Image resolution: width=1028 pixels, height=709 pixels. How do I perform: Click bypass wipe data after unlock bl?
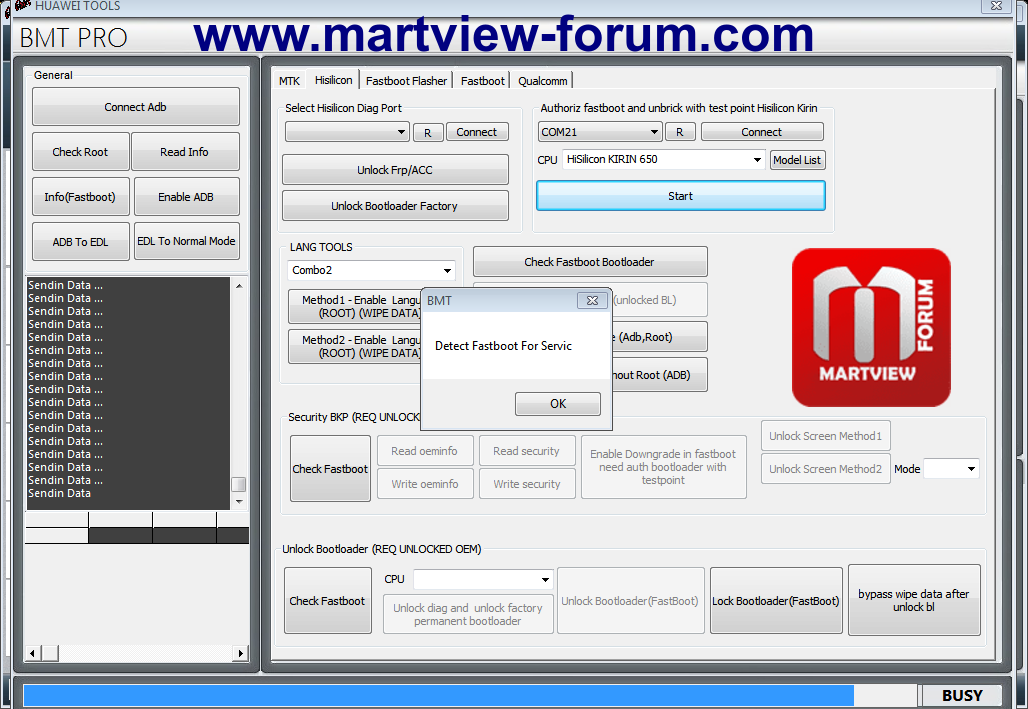(914, 600)
